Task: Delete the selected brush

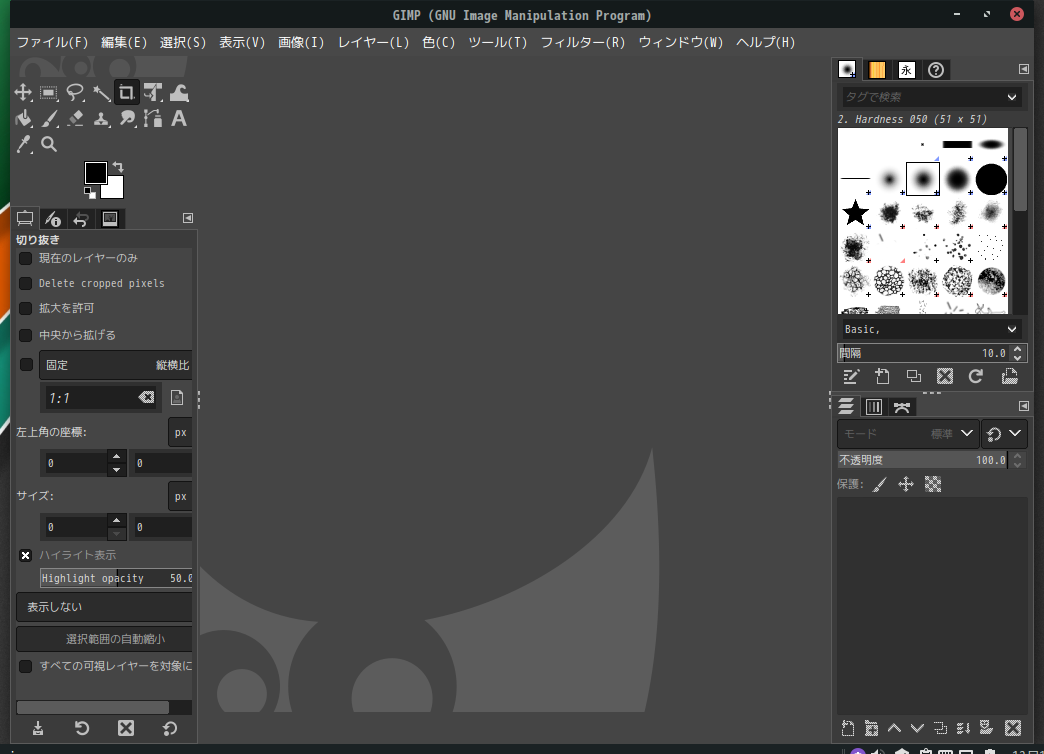Action: click(945, 376)
